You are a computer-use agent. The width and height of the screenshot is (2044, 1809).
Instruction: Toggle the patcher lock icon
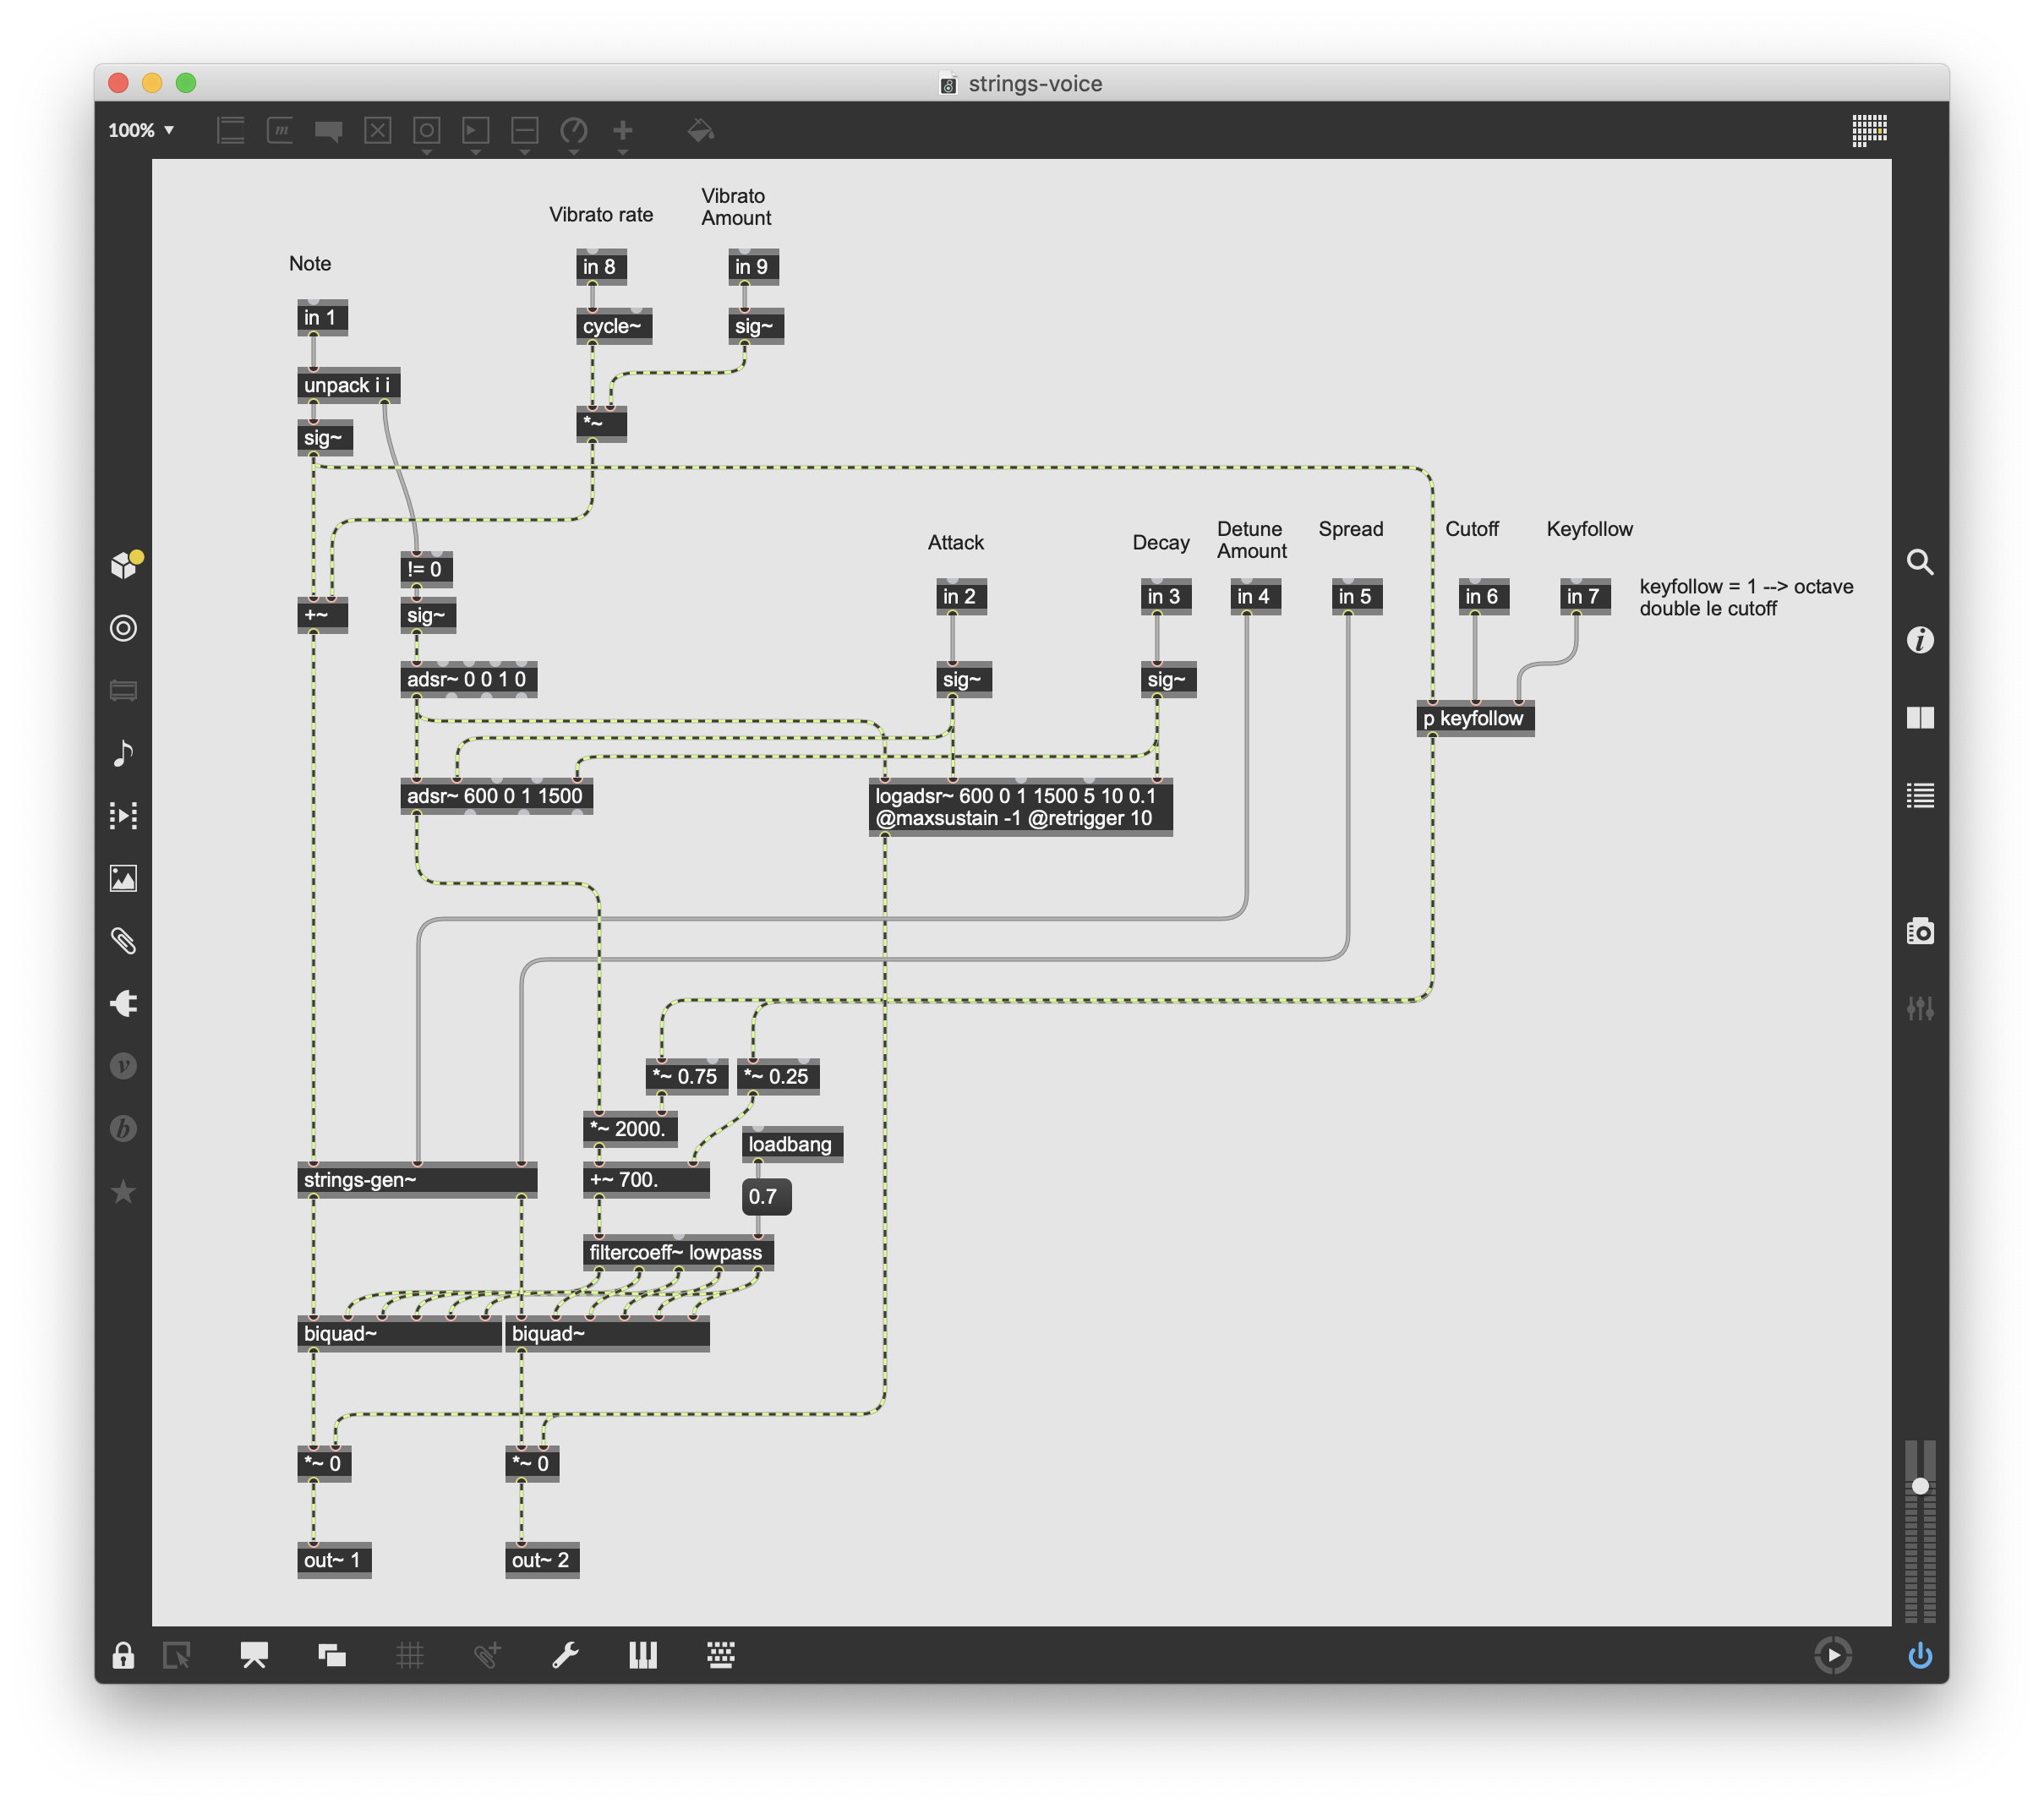(123, 1656)
